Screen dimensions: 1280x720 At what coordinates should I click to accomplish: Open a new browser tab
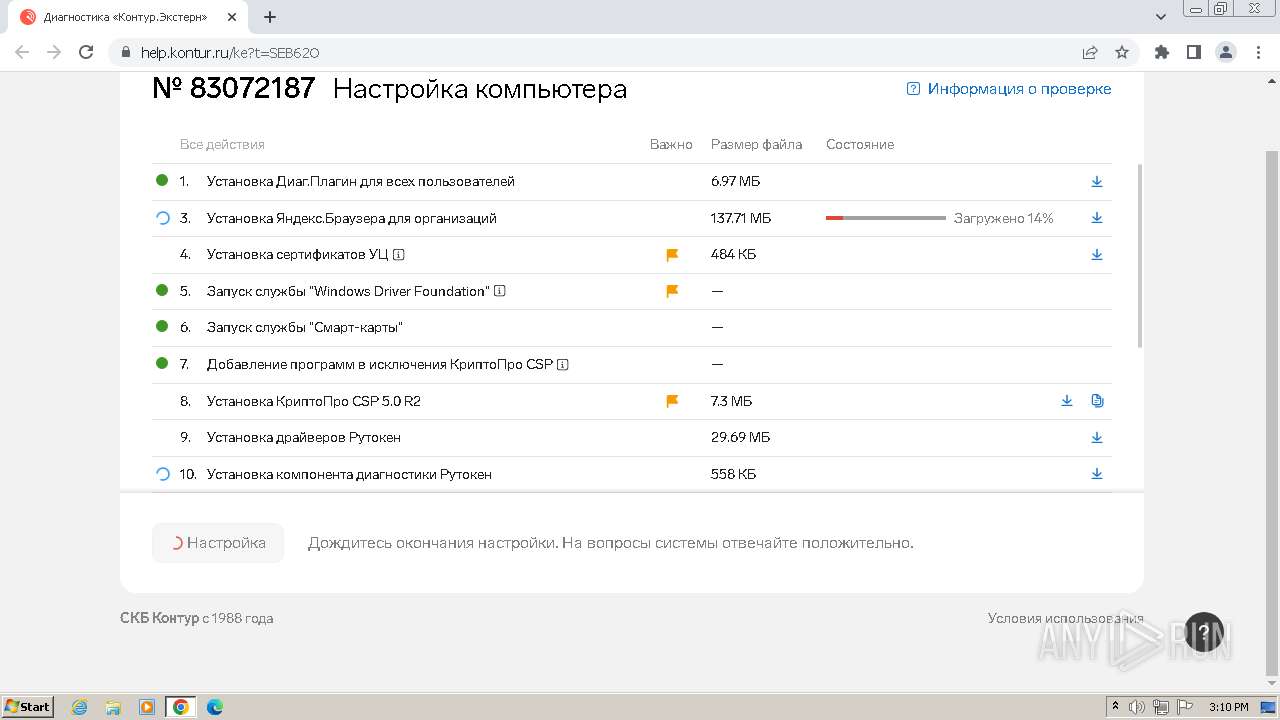click(x=270, y=17)
